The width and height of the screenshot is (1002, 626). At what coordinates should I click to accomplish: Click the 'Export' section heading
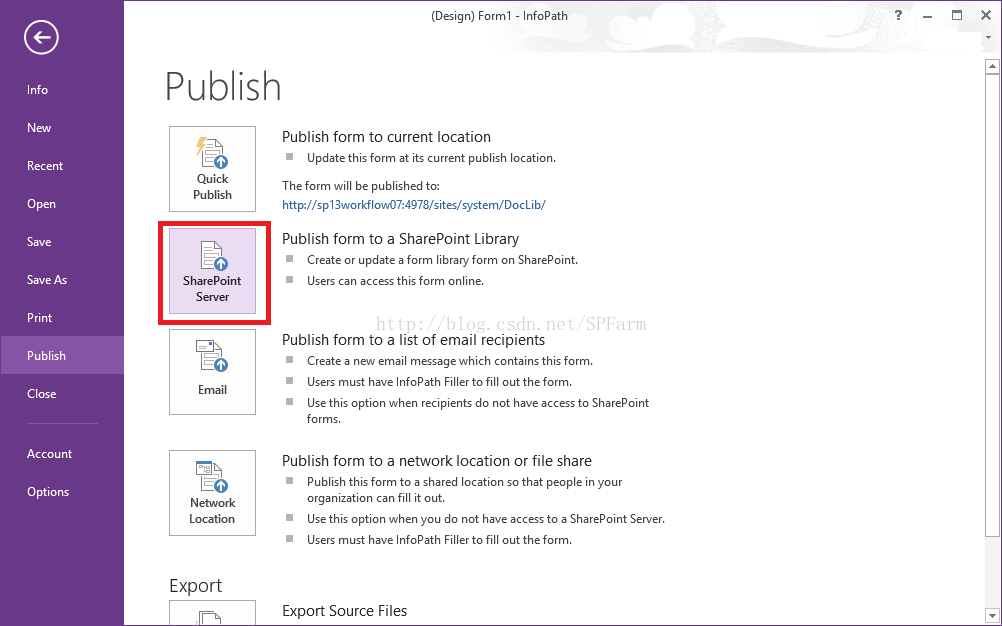196,586
